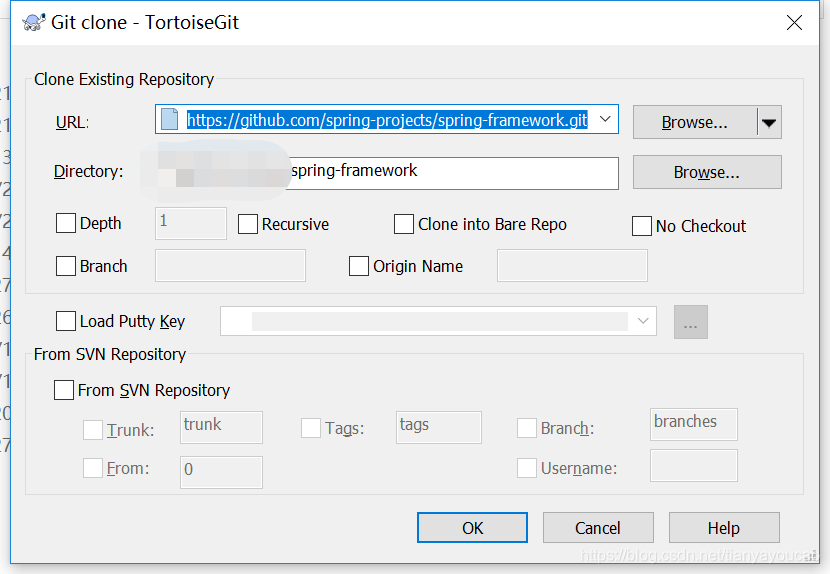Click the tags text field
The width and height of the screenshot is (830, 574).
(x=439, y=427)
